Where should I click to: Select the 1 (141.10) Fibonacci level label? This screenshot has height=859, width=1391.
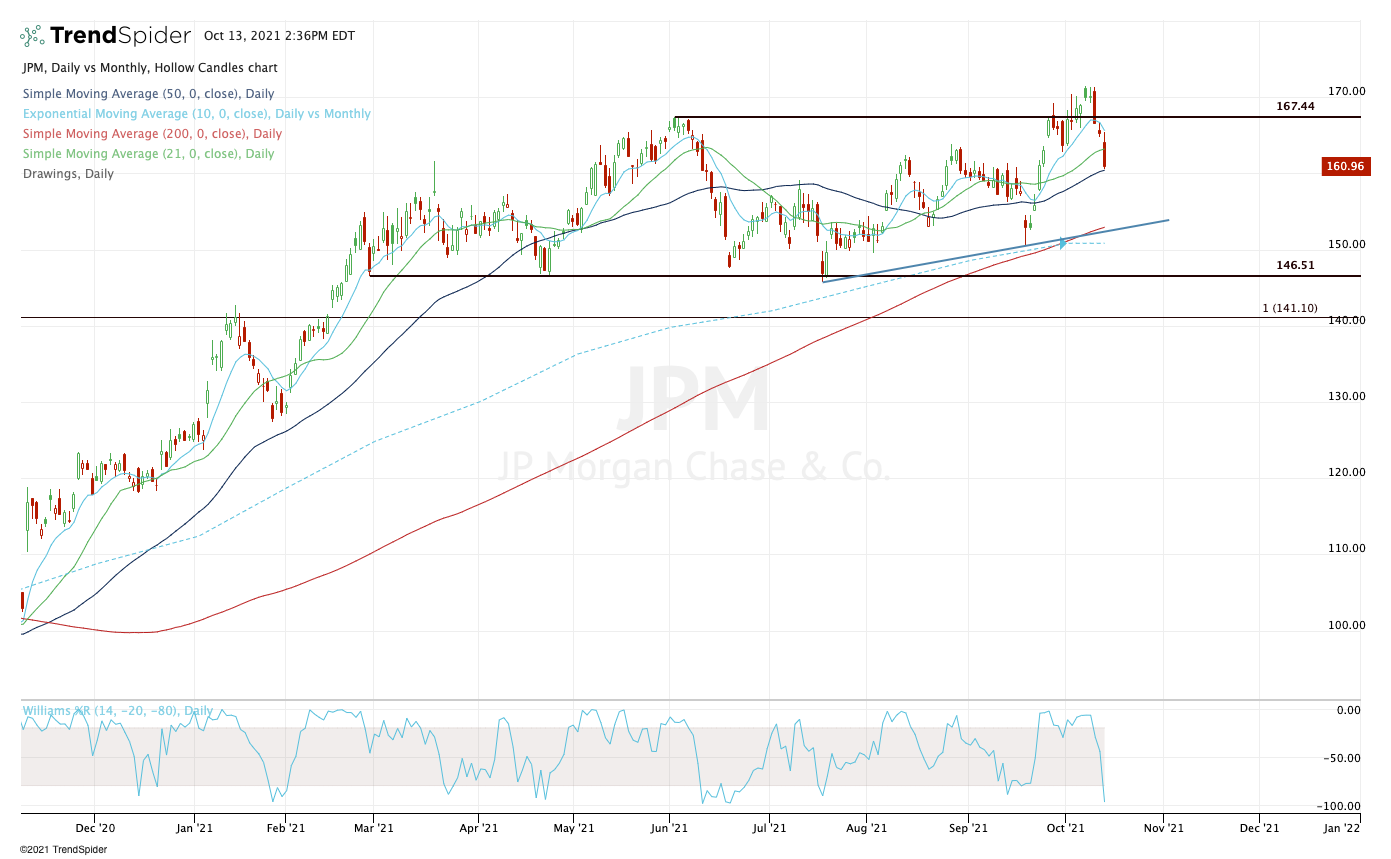pos(1290,308)
